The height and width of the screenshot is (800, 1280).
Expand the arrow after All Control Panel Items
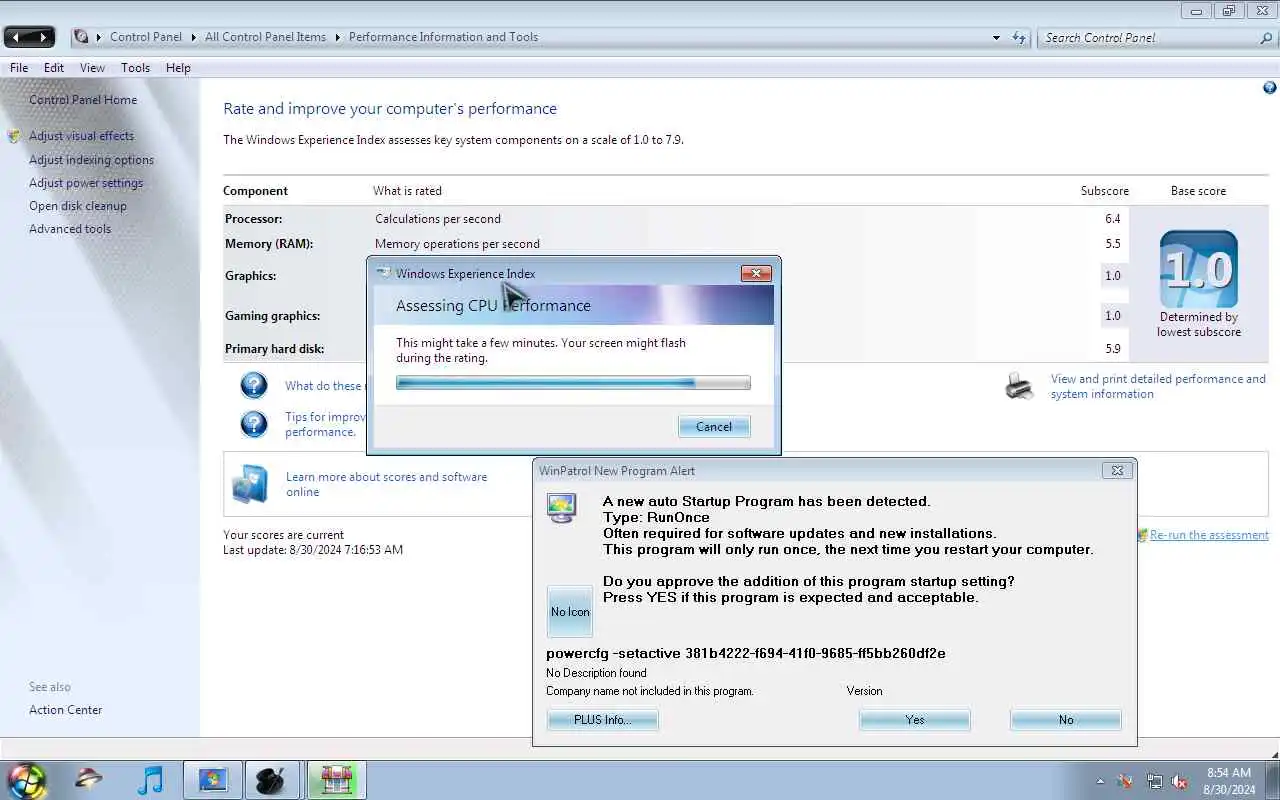(338, 37)
